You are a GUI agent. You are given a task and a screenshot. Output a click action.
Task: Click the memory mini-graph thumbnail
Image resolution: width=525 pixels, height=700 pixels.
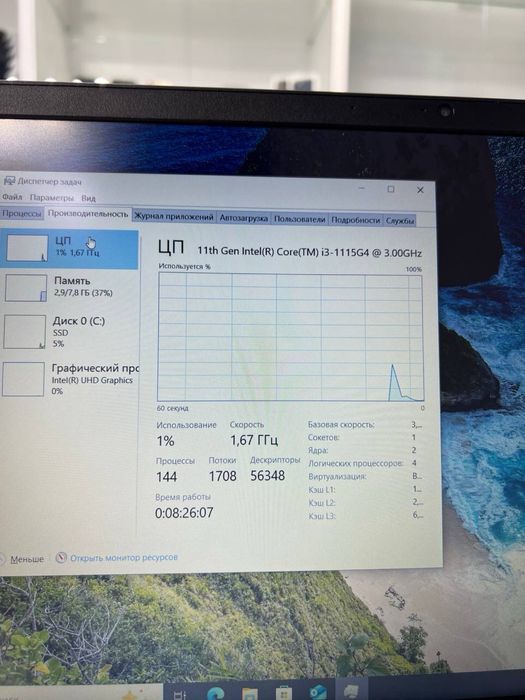(26, 288)
